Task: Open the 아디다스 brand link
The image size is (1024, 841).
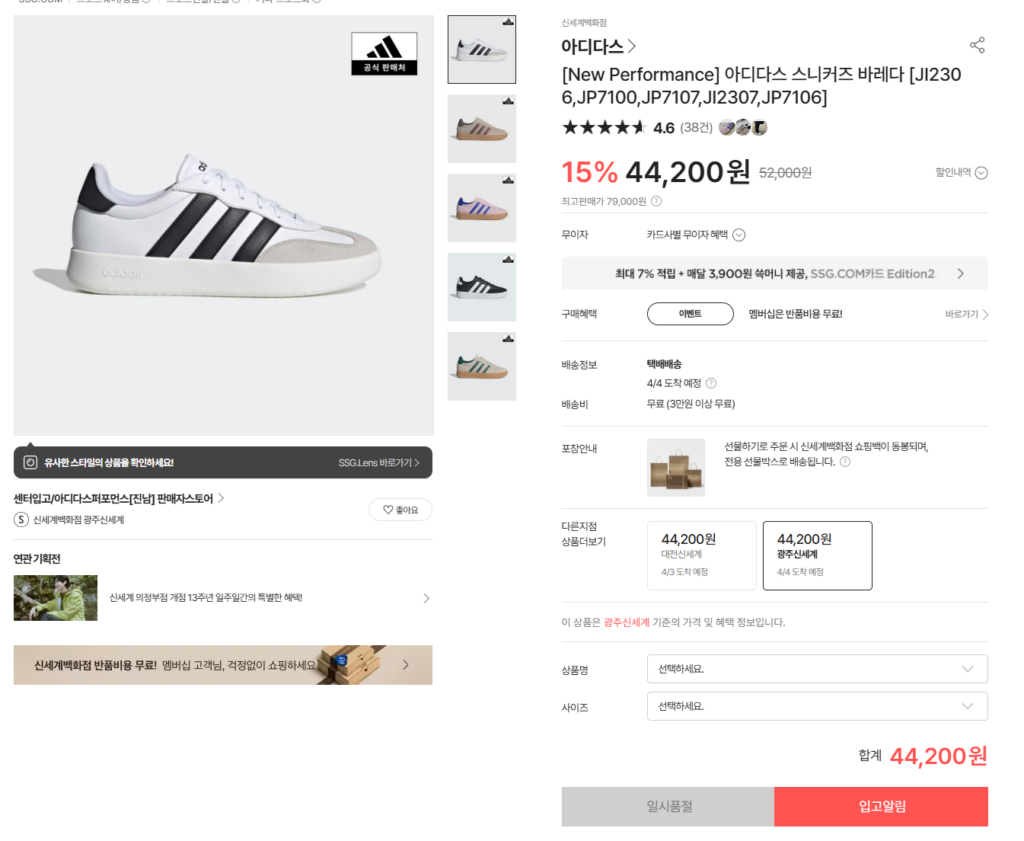Action: tap(598, 46)
